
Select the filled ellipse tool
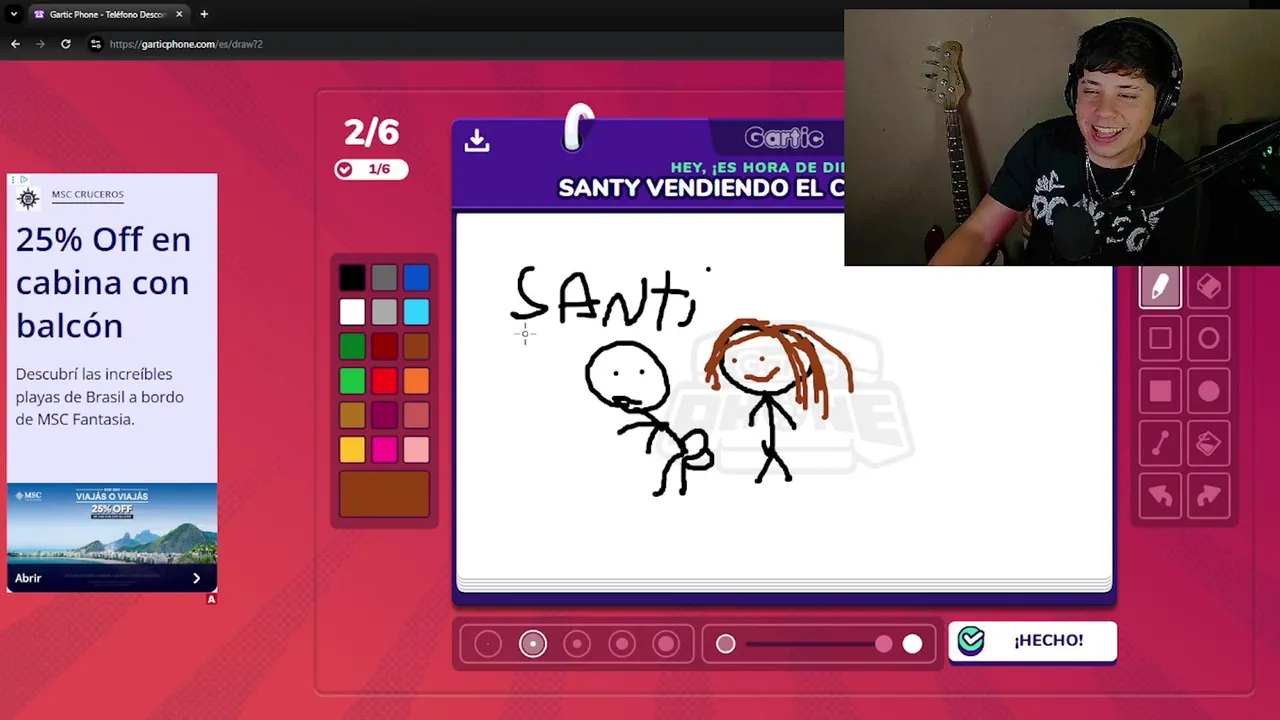click(x=1209, y=392)
